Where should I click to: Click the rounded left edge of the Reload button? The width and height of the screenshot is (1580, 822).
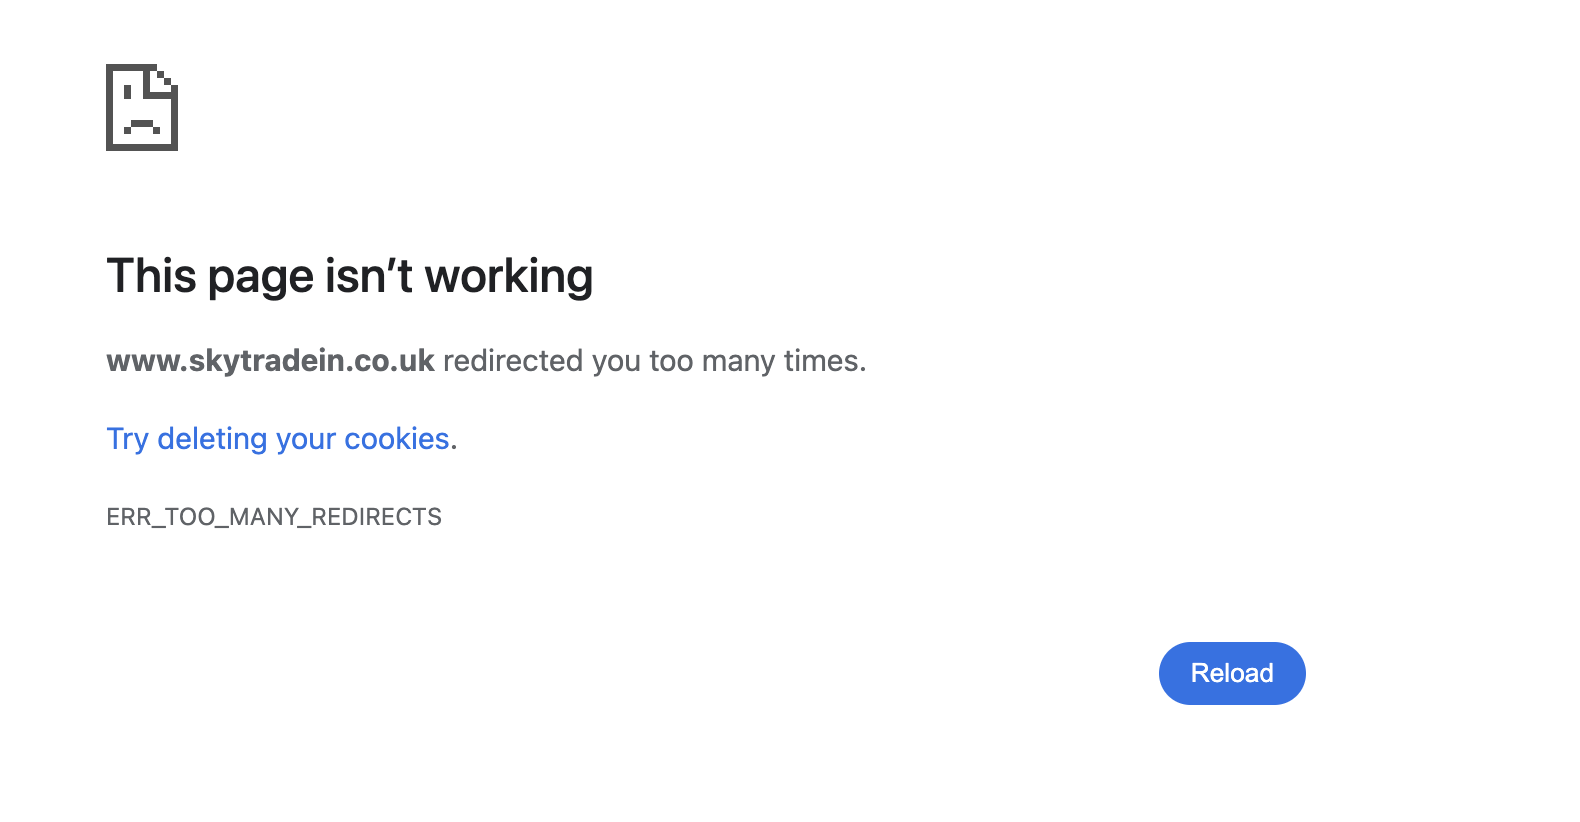tap(1166, 673)
